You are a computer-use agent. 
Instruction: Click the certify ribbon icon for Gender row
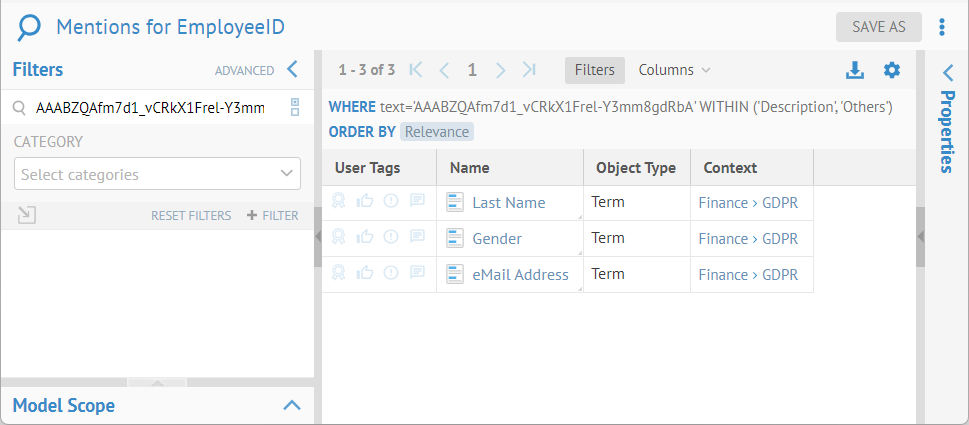point(339,237)
